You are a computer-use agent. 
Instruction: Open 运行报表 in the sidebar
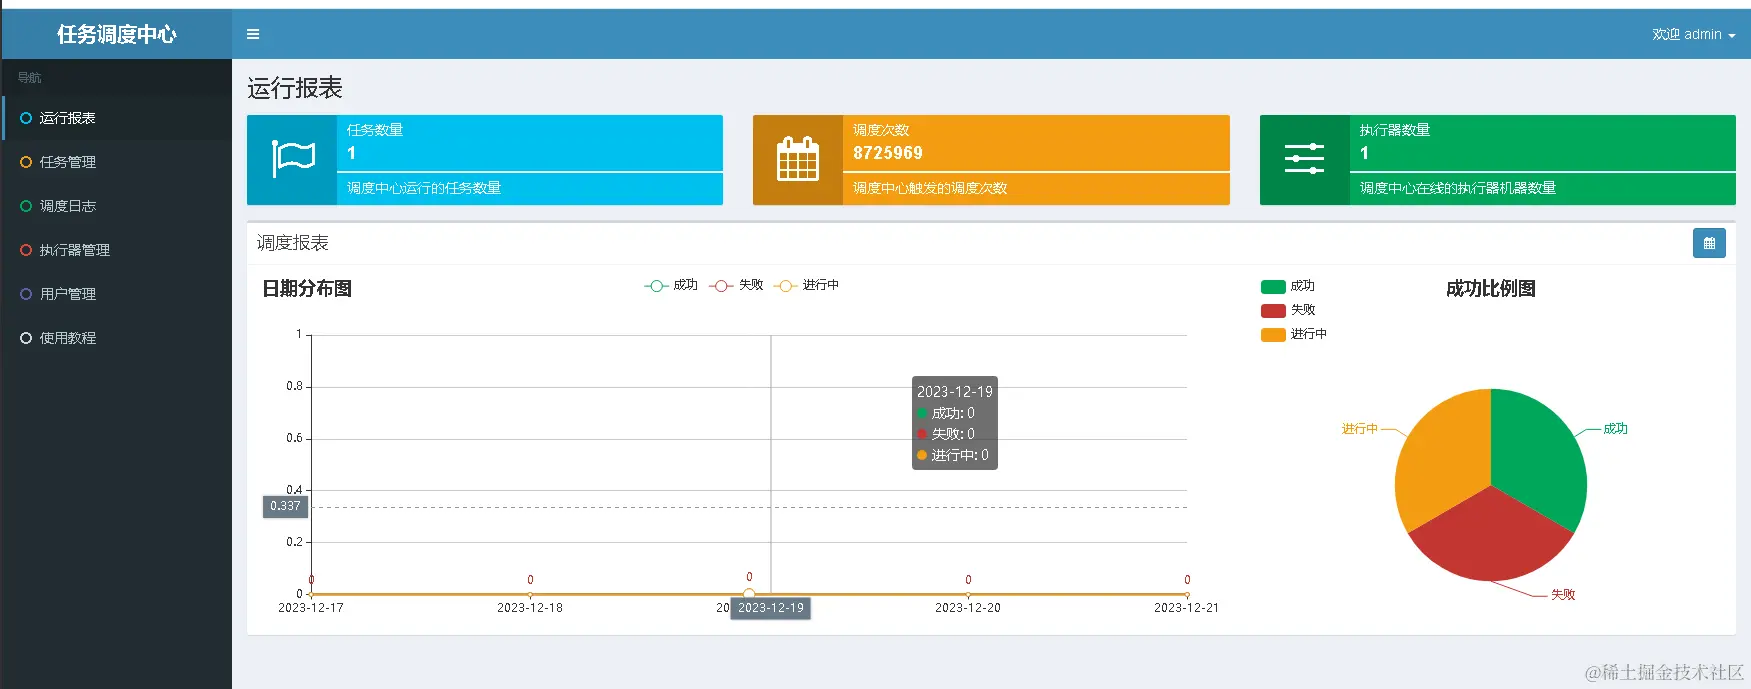[117, 118]
